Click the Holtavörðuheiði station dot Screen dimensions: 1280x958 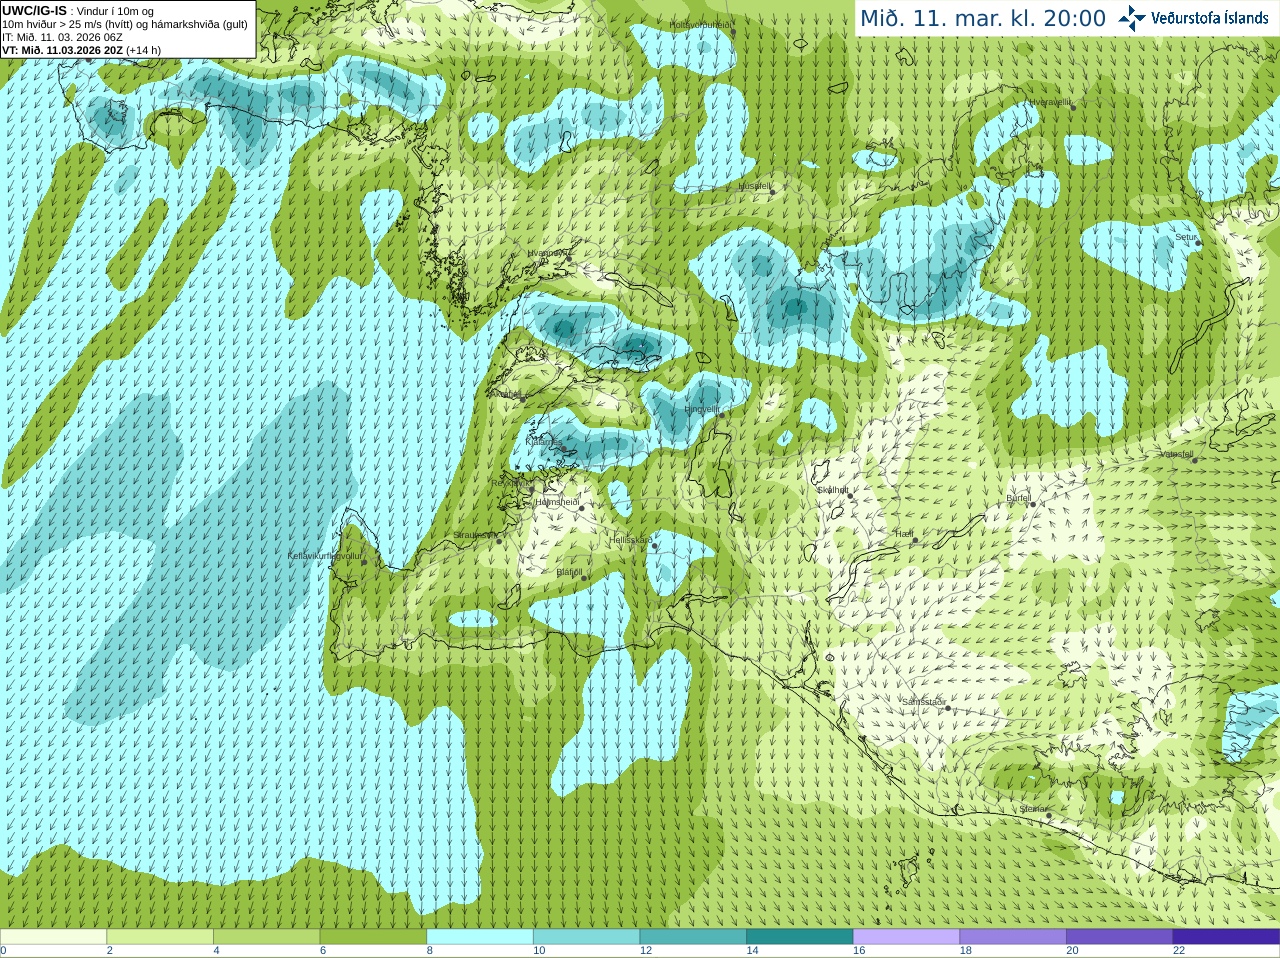click(x=733, y=32)
